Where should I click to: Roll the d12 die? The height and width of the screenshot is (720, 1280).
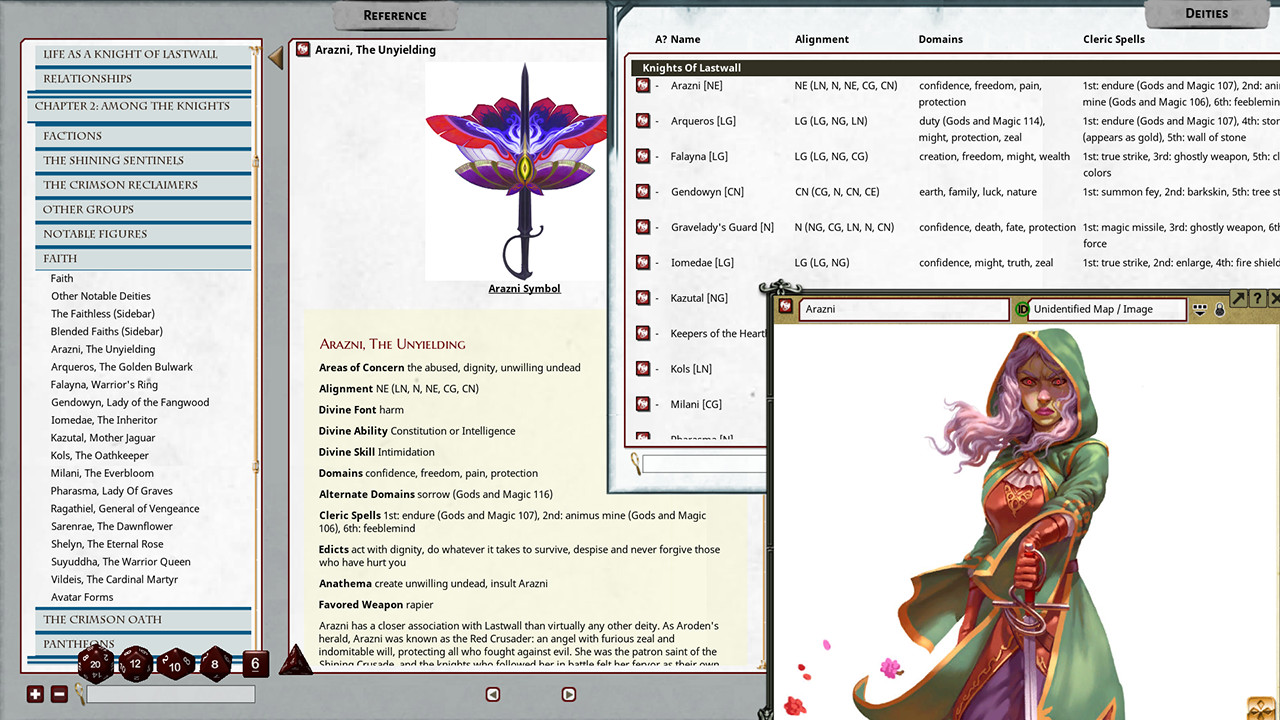pyautogui.click(x=135, y=663)
